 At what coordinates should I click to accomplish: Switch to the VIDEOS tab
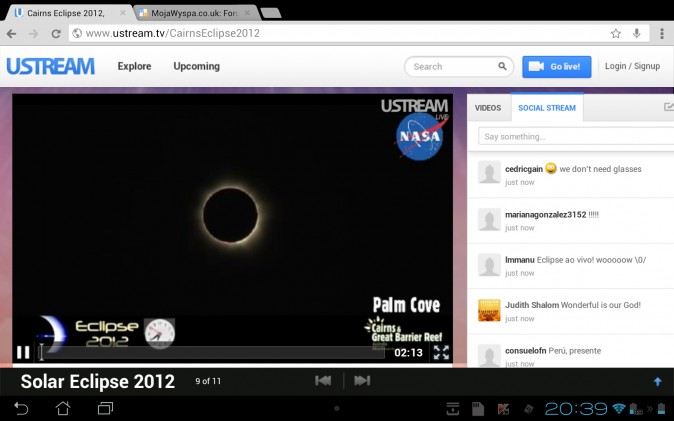coord(488,108)
